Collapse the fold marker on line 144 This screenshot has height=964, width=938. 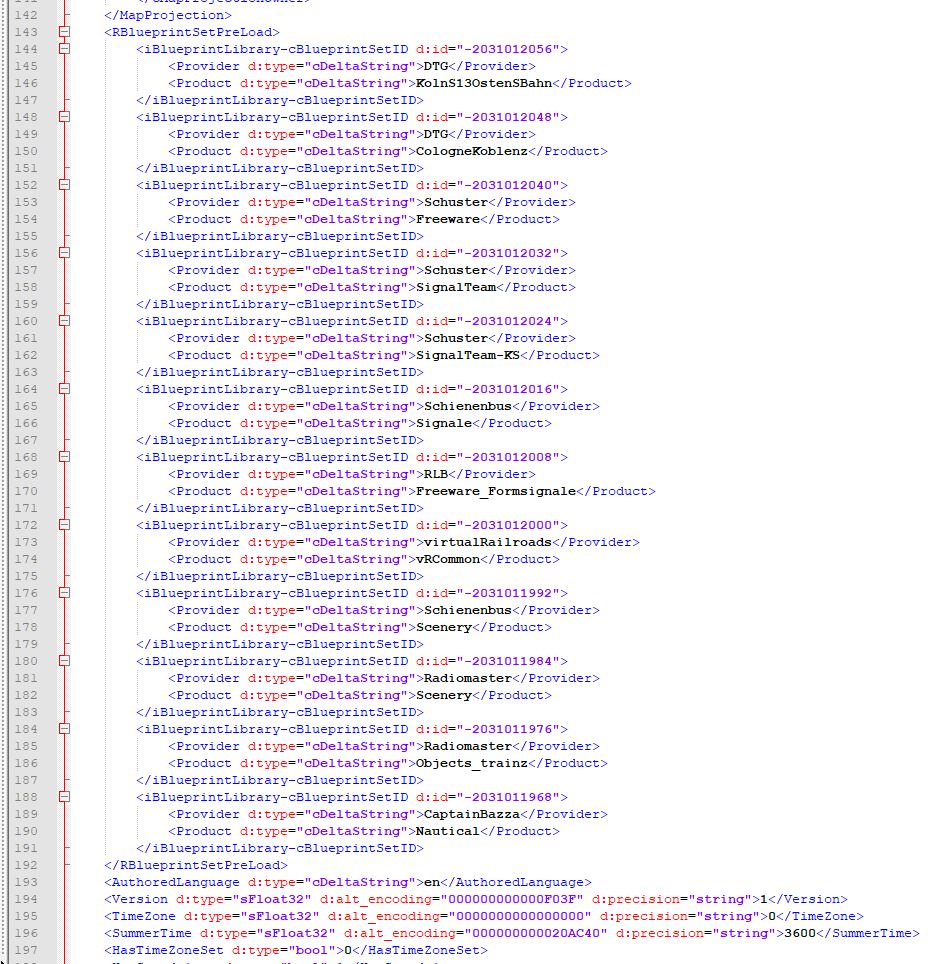tap(65, 49)
